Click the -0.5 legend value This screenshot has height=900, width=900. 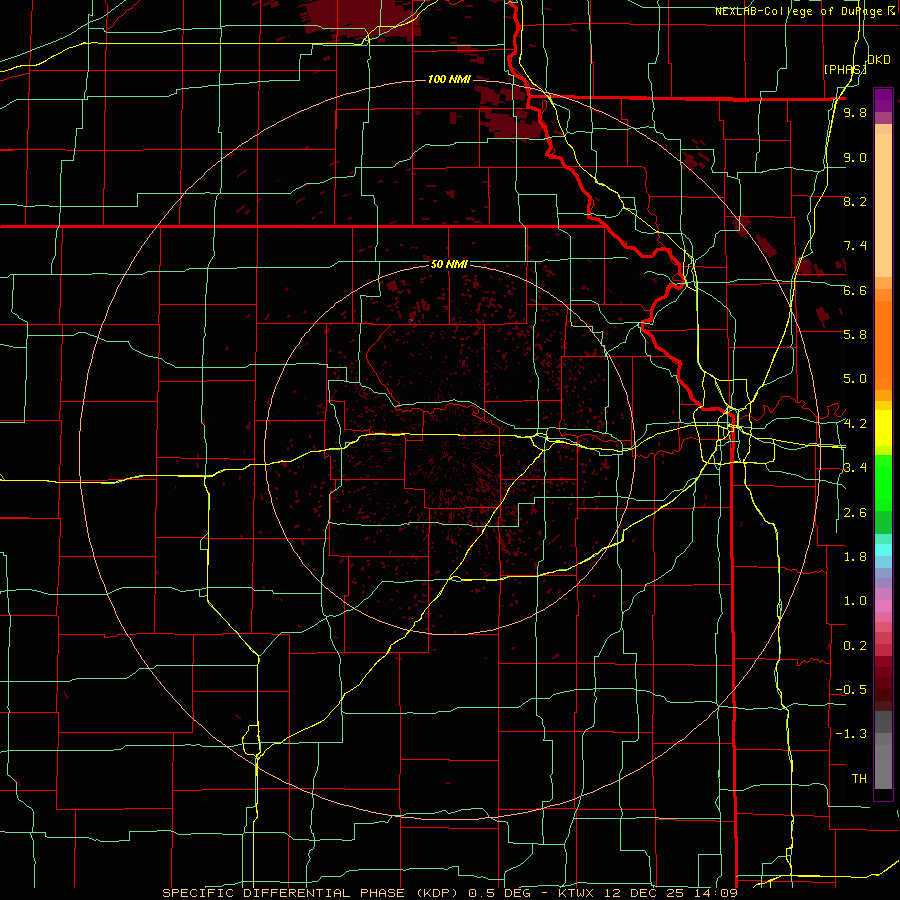point(851,690)
